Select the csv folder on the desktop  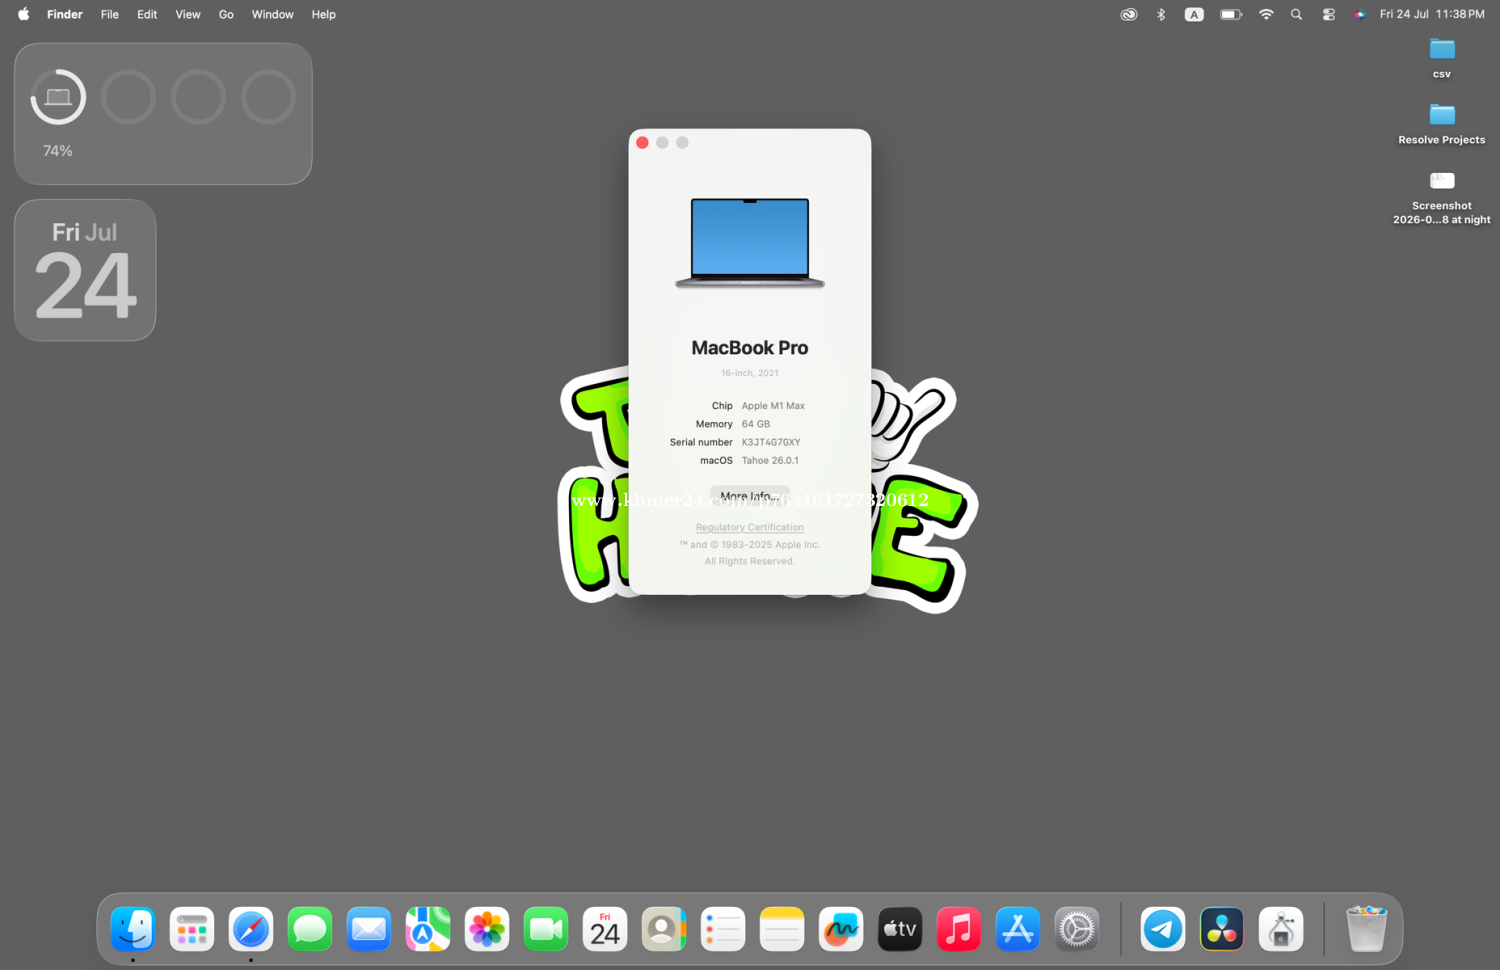[1442, 58]
